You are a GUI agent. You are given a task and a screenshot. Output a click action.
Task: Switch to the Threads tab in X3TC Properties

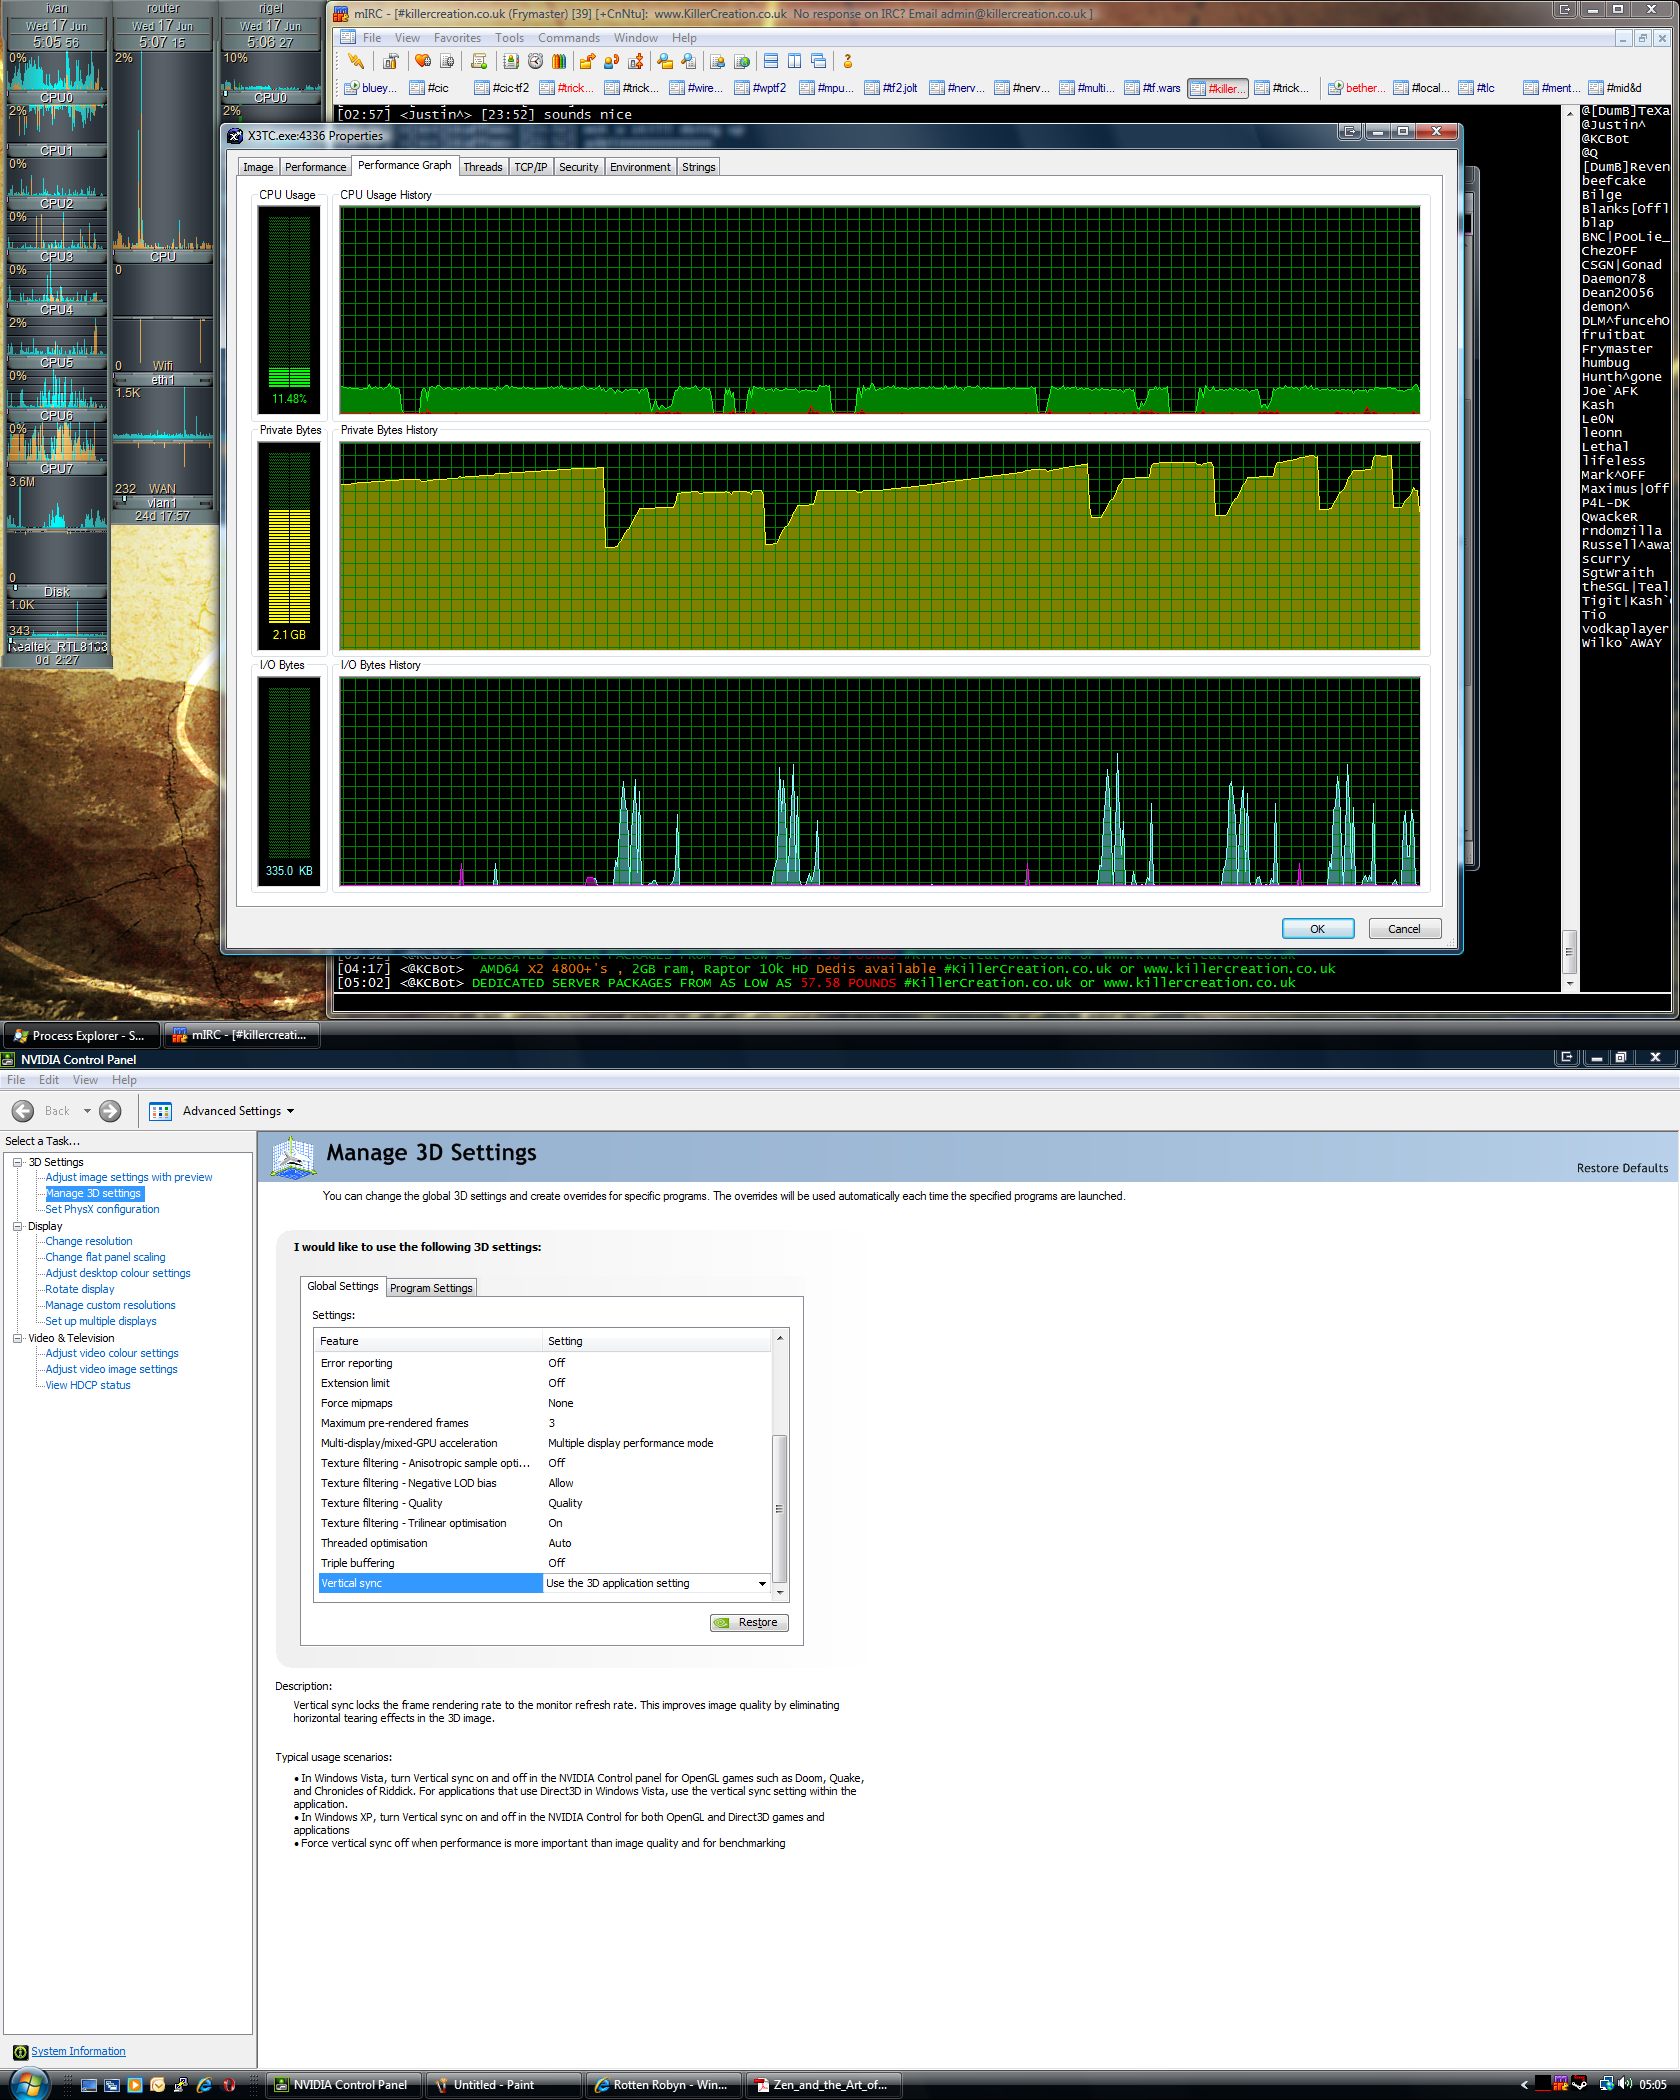(x=483, y=167)
